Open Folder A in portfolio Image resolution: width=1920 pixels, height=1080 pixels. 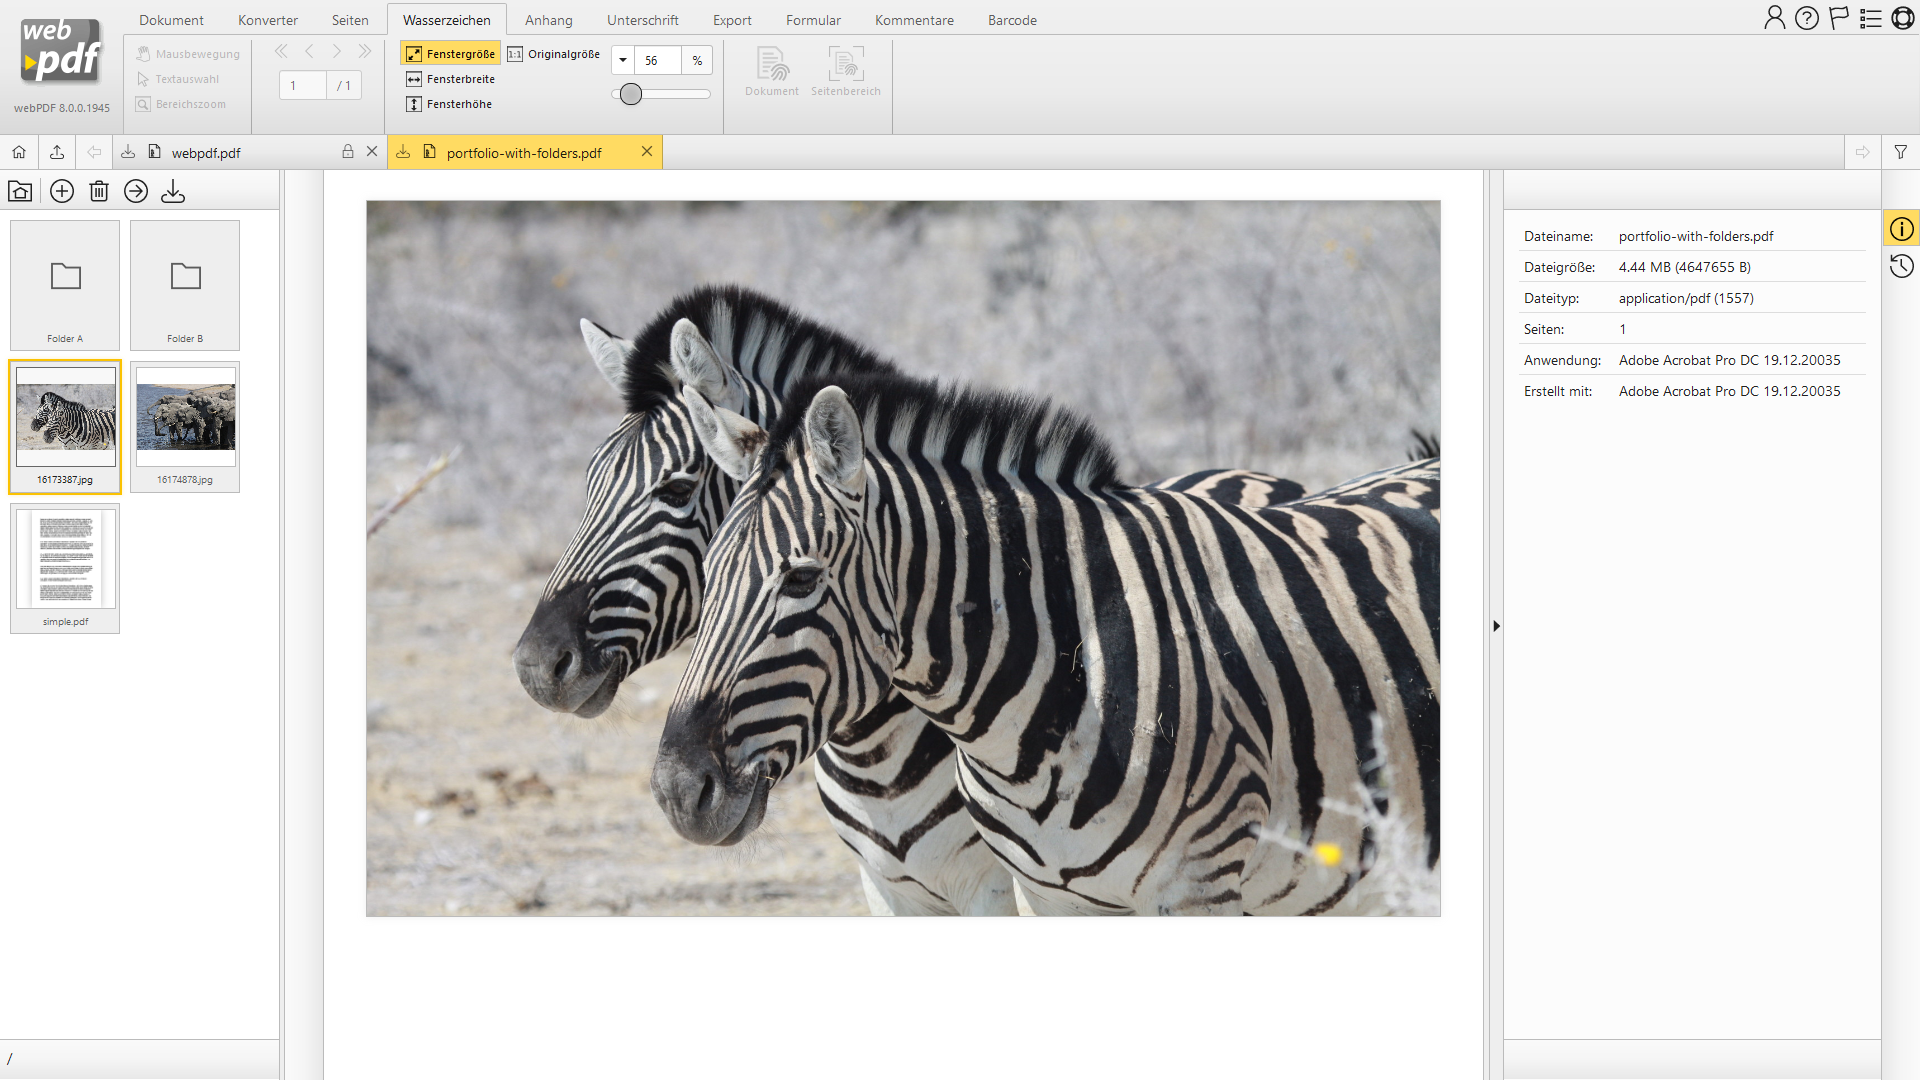pyautogui.click(x=65, y=285)
